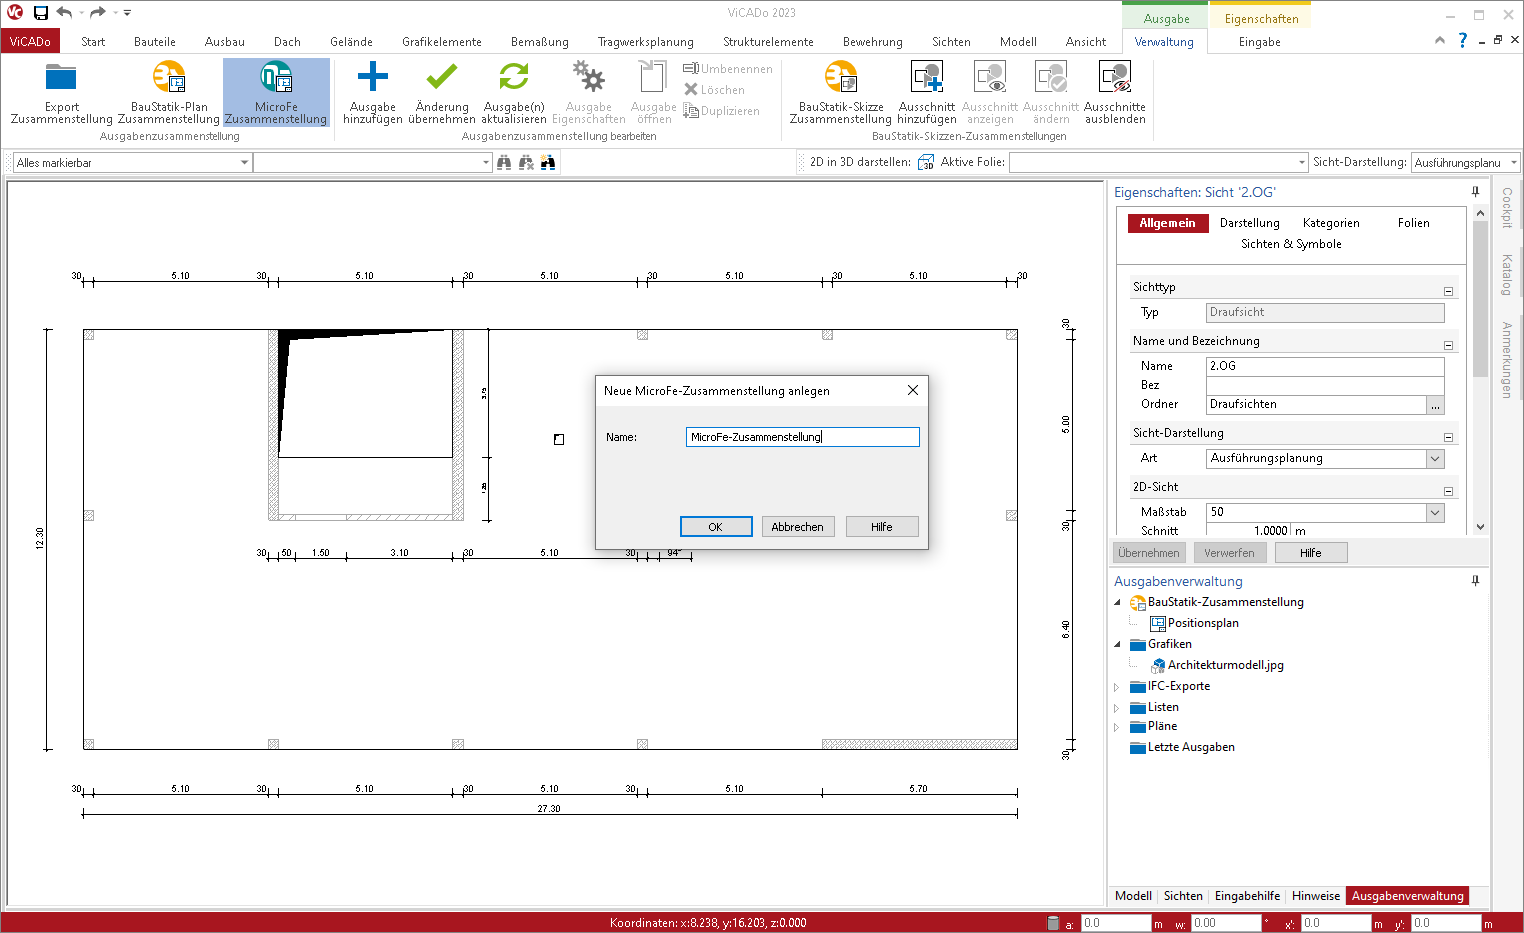This screenshot has width=1524, height=933.
Task: Open the Alles markierbar dropdown
Action: point(244,162)
